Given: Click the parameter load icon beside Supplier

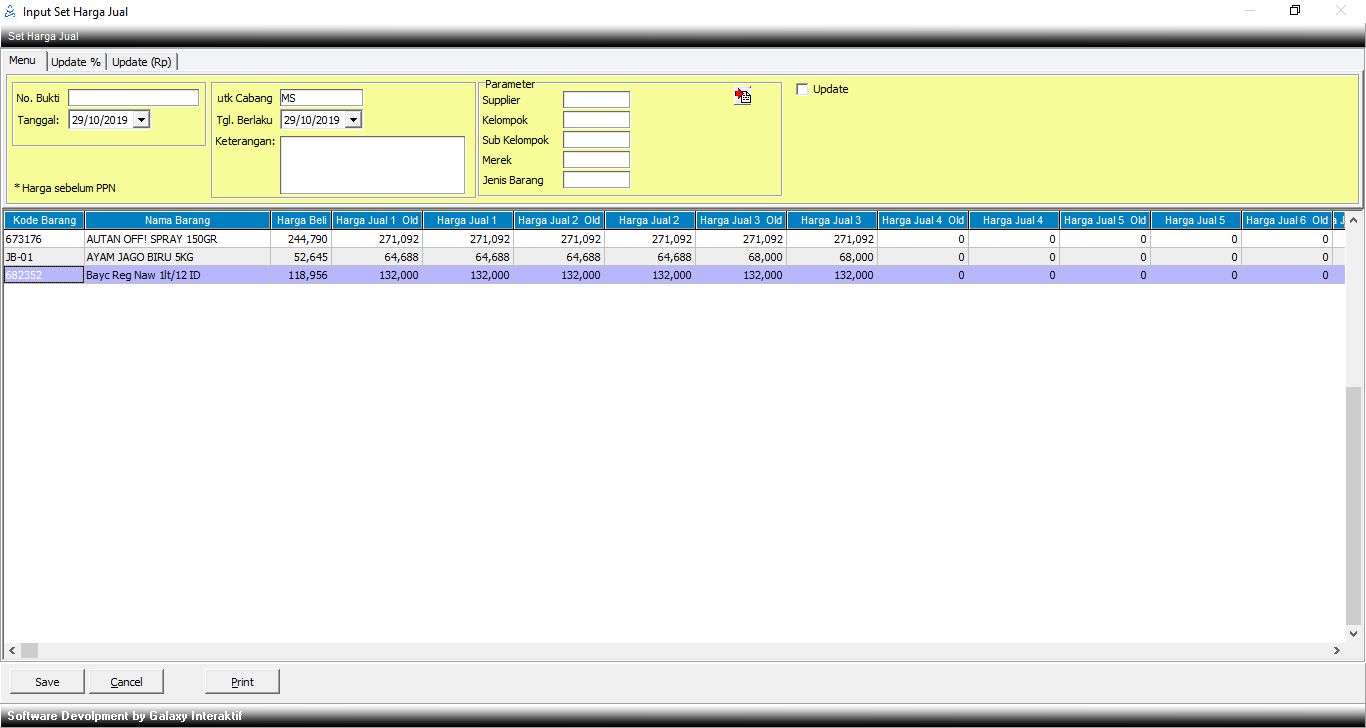Looking at the screenshot, I should 742,96.
